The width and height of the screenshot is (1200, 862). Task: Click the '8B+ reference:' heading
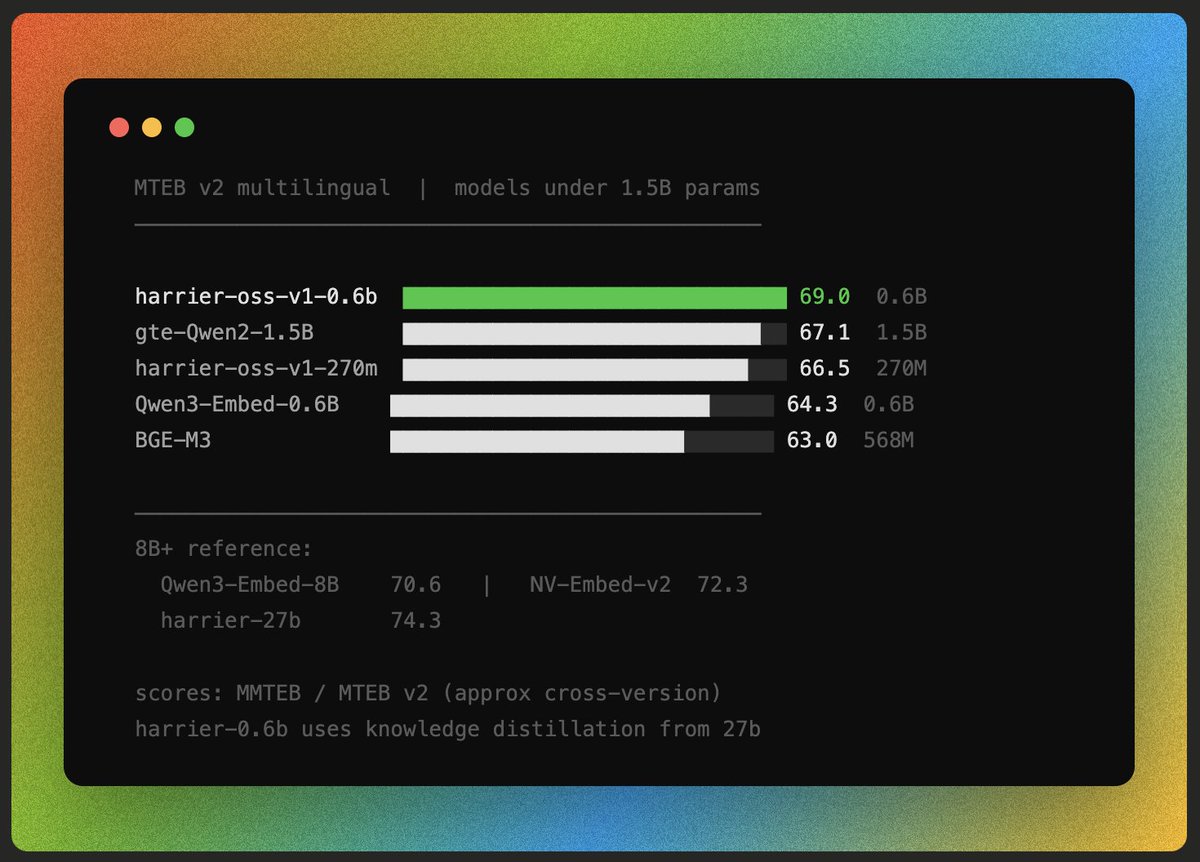coord(224,548)
